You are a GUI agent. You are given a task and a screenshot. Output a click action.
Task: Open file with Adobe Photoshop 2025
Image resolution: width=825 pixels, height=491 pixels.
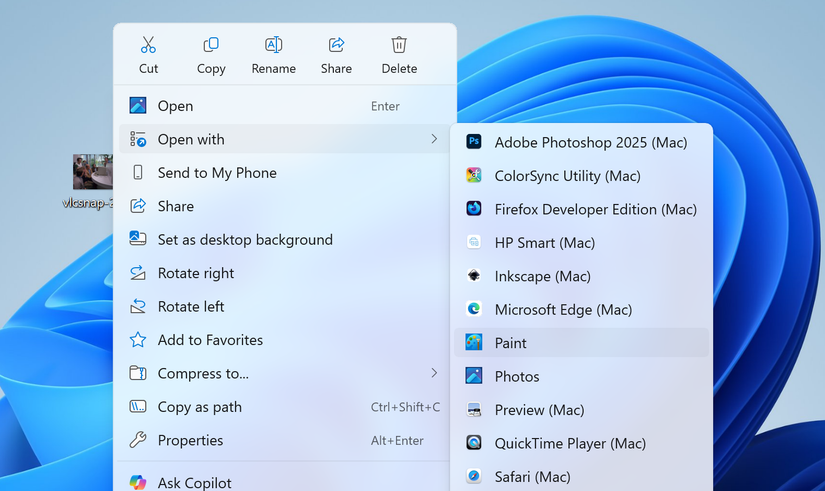click(590, 143)
